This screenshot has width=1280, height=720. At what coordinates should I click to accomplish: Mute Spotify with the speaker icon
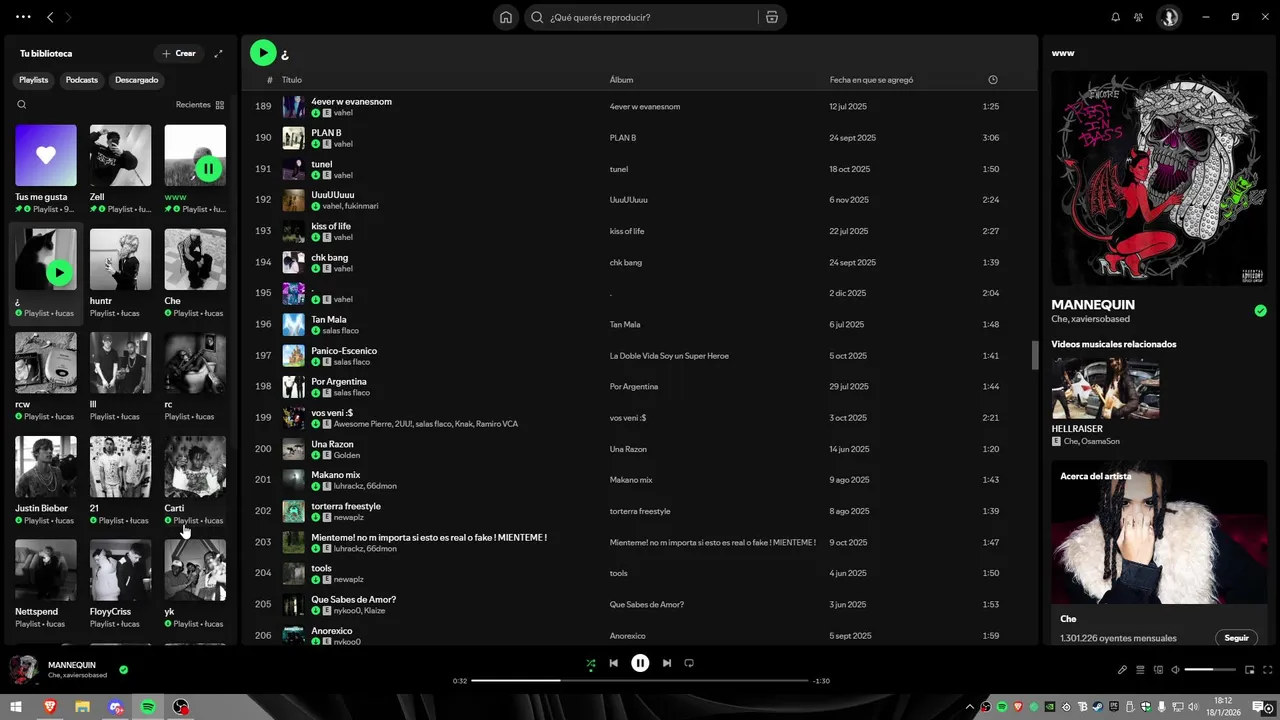pyautogui.click(x=1175, y=670)
